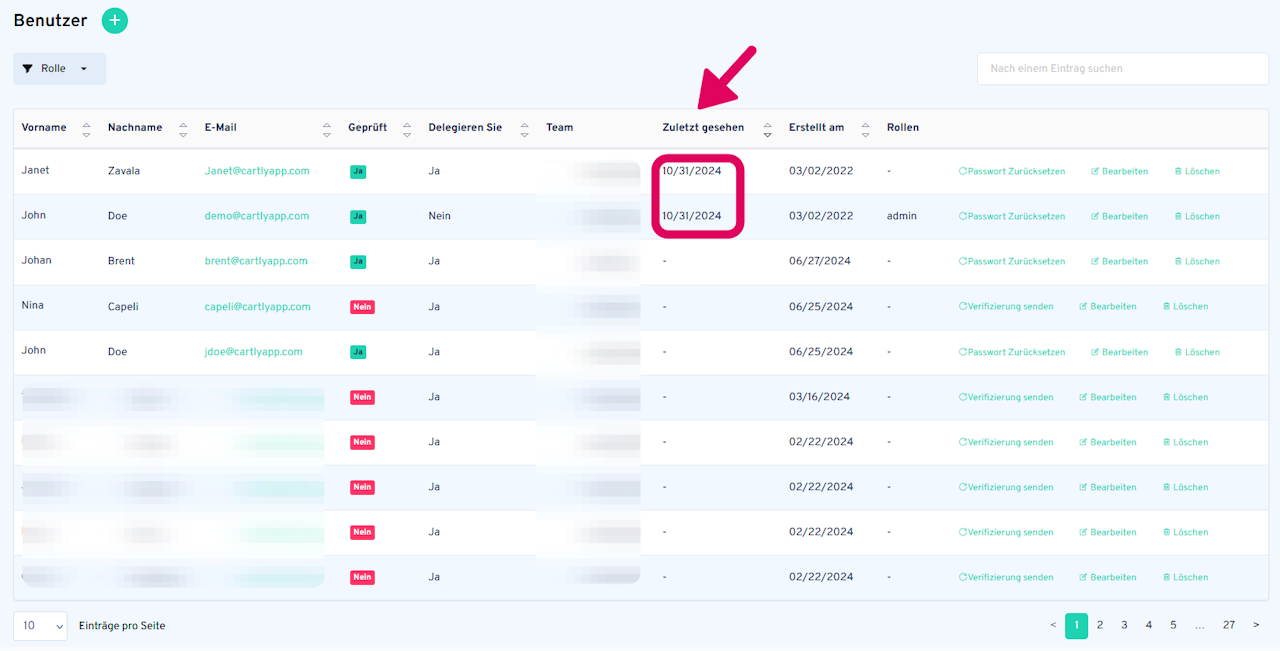This screenshot has height=651, width=1280.
Task: Click 'Passwort Zurücksetzen' for demo@cartlyapp.com
Action: tap(1012, 216)
